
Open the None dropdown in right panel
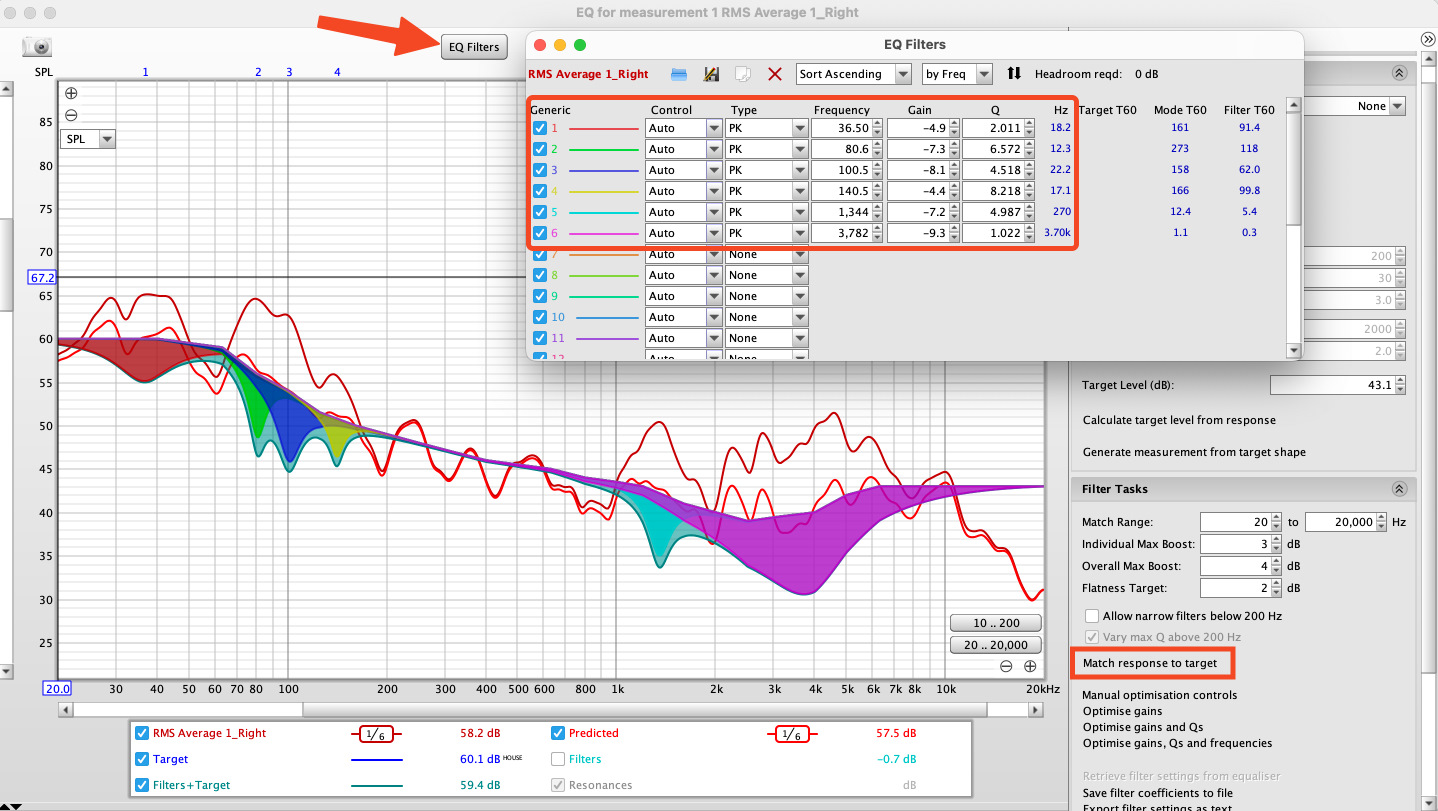(1356, 106)
